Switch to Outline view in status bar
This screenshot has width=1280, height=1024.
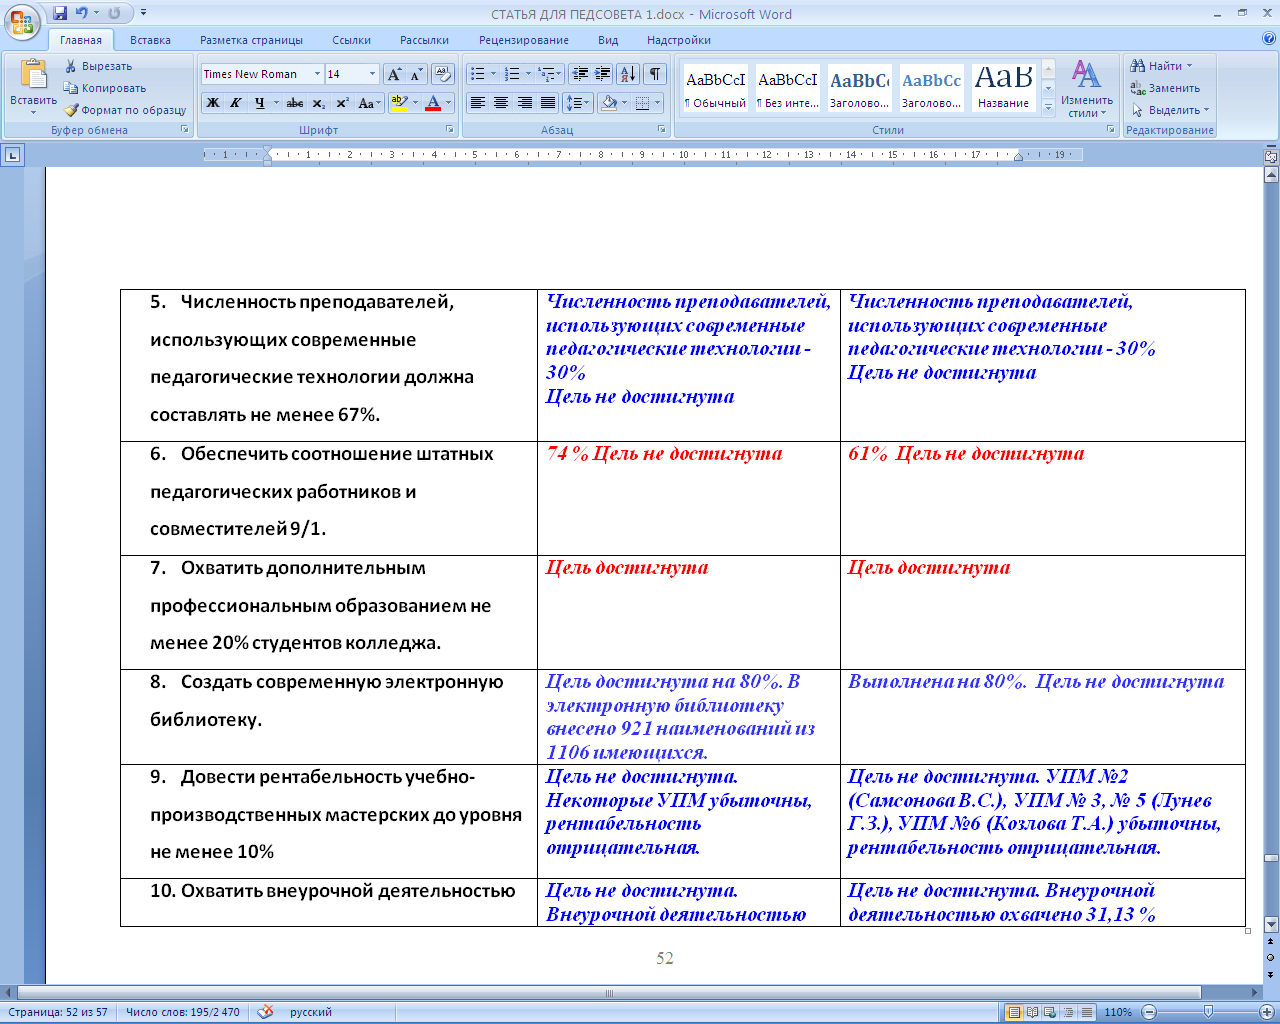(1069, 1012)
